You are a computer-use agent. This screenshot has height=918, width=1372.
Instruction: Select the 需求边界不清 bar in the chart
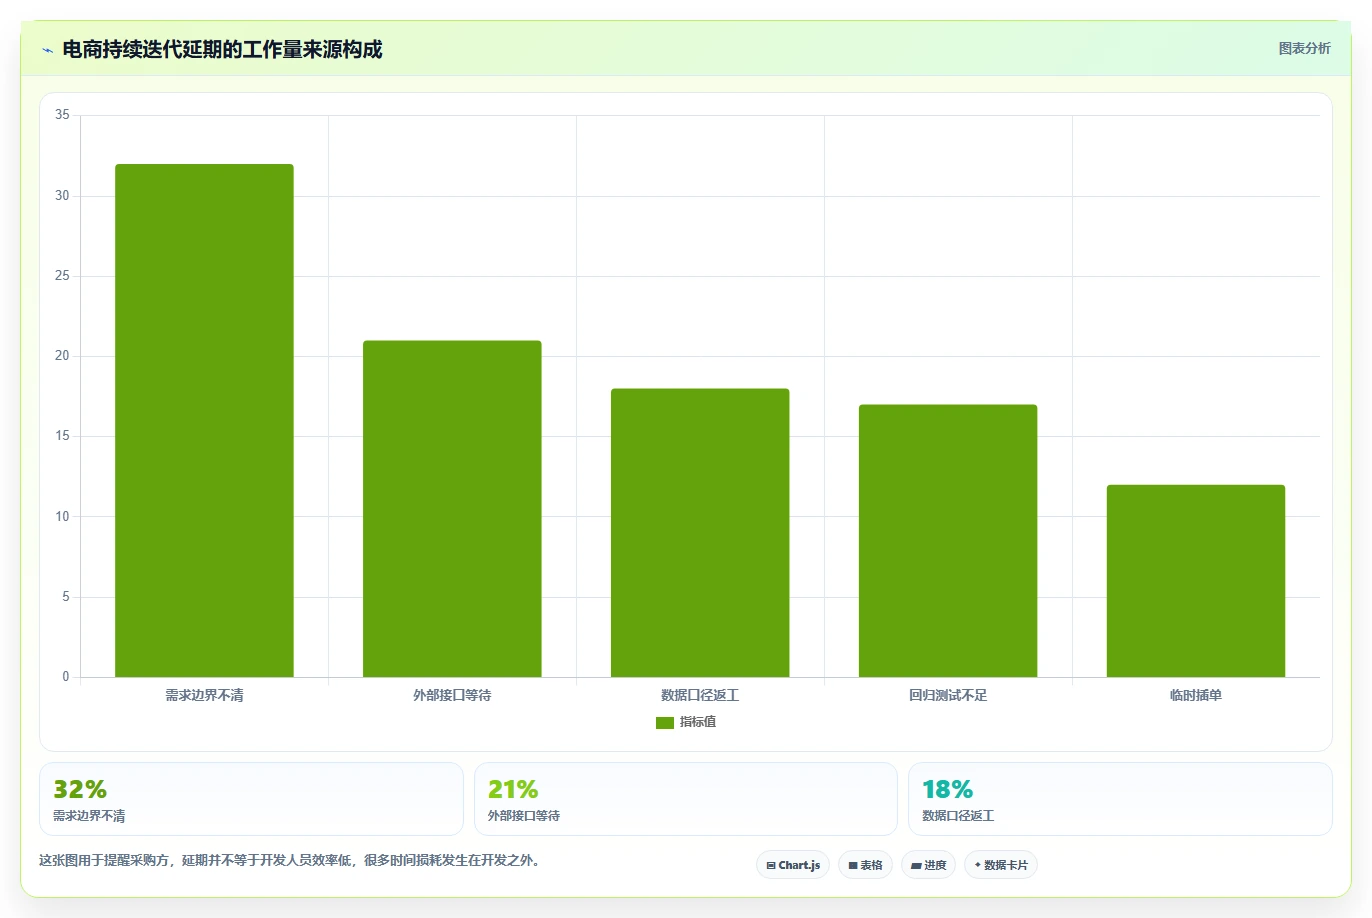(x=204, y=420)
